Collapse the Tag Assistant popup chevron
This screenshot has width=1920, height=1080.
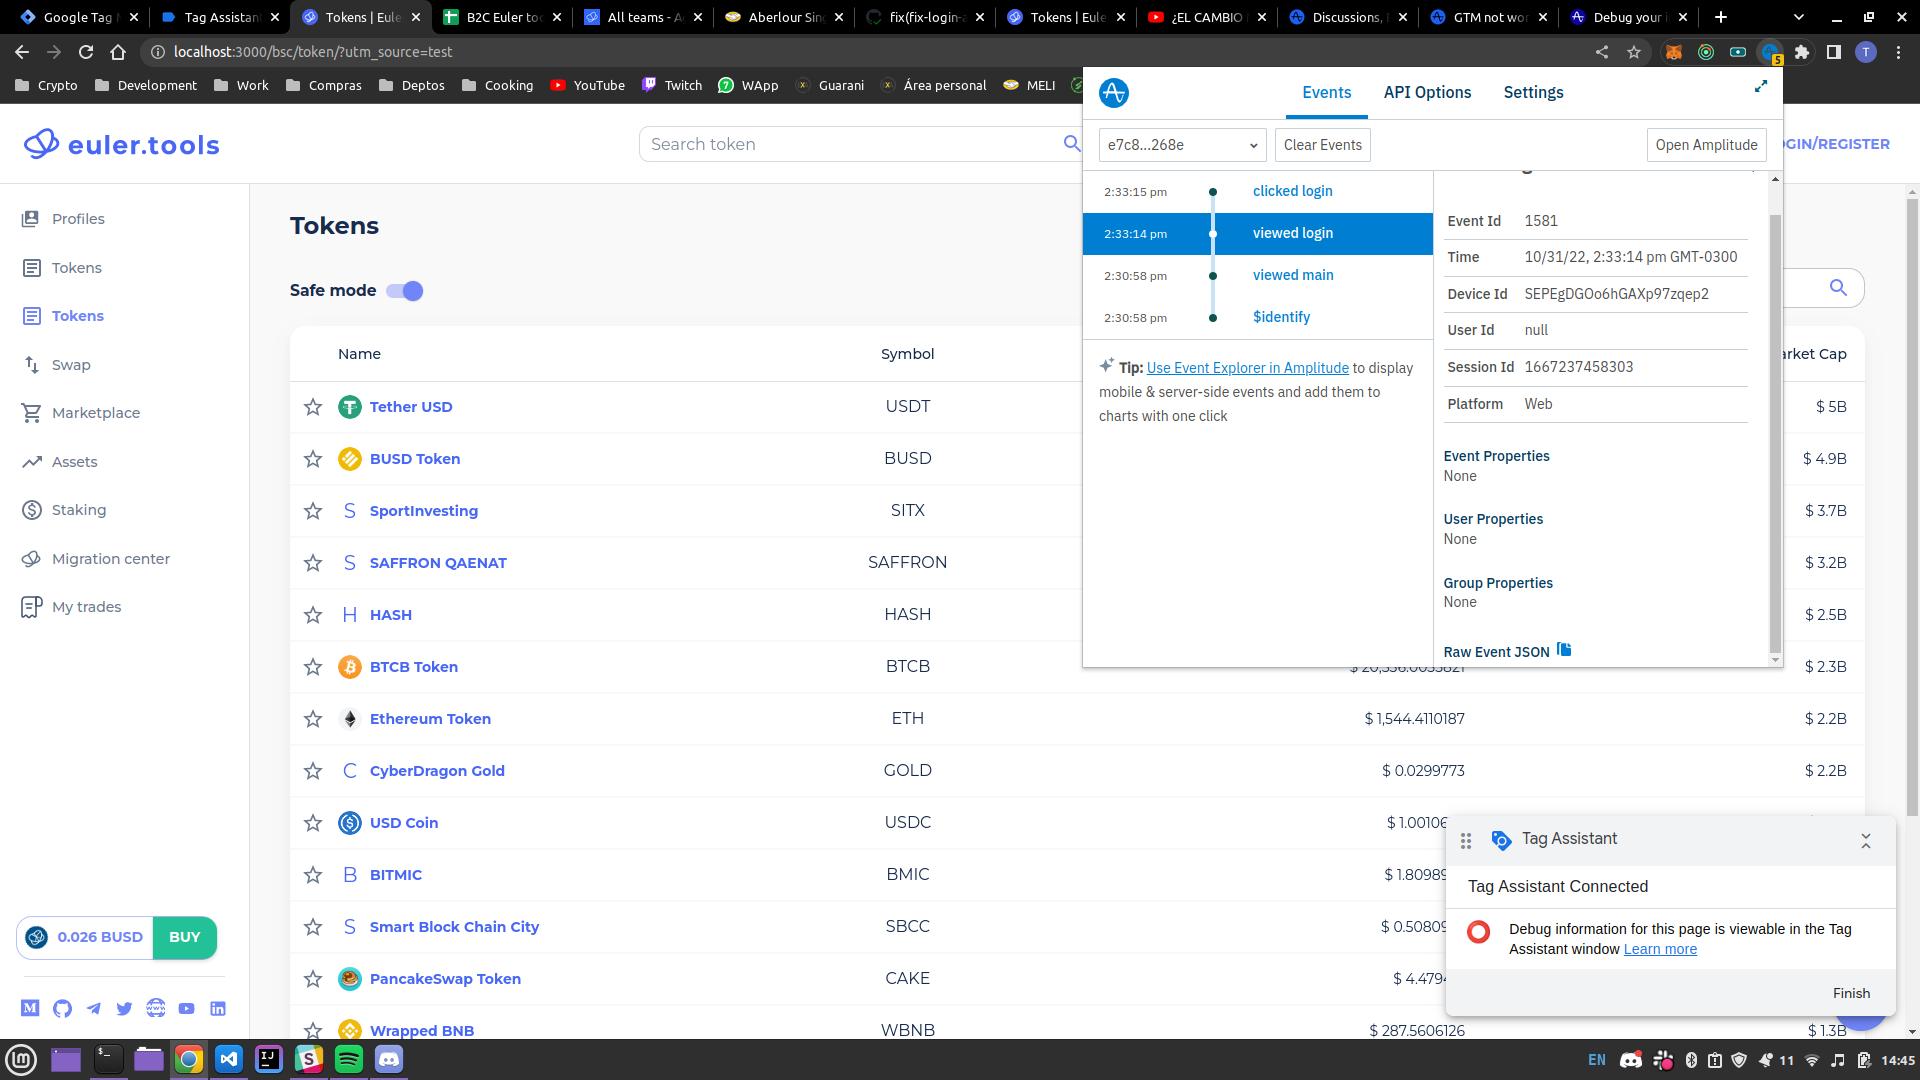(x=1865, y=841)
